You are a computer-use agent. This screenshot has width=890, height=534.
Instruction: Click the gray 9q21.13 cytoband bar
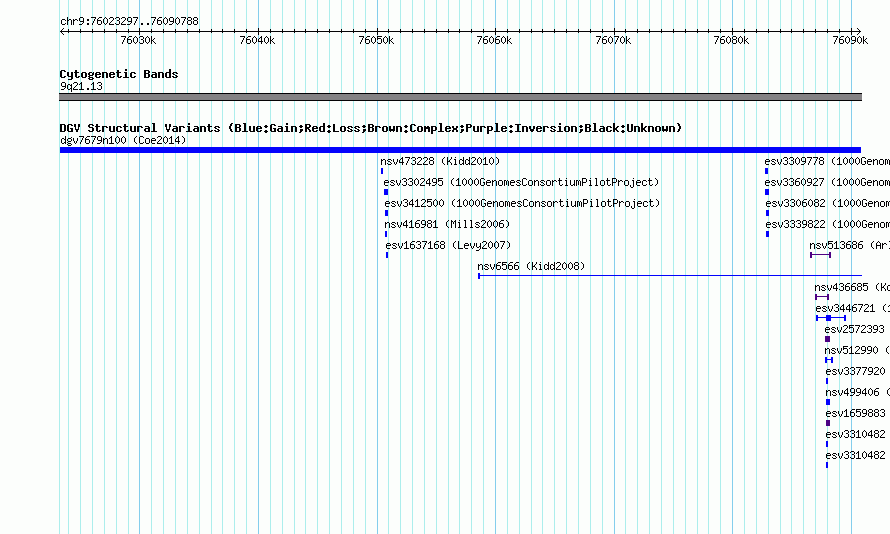pyautogui.click(x=460, y=97)
